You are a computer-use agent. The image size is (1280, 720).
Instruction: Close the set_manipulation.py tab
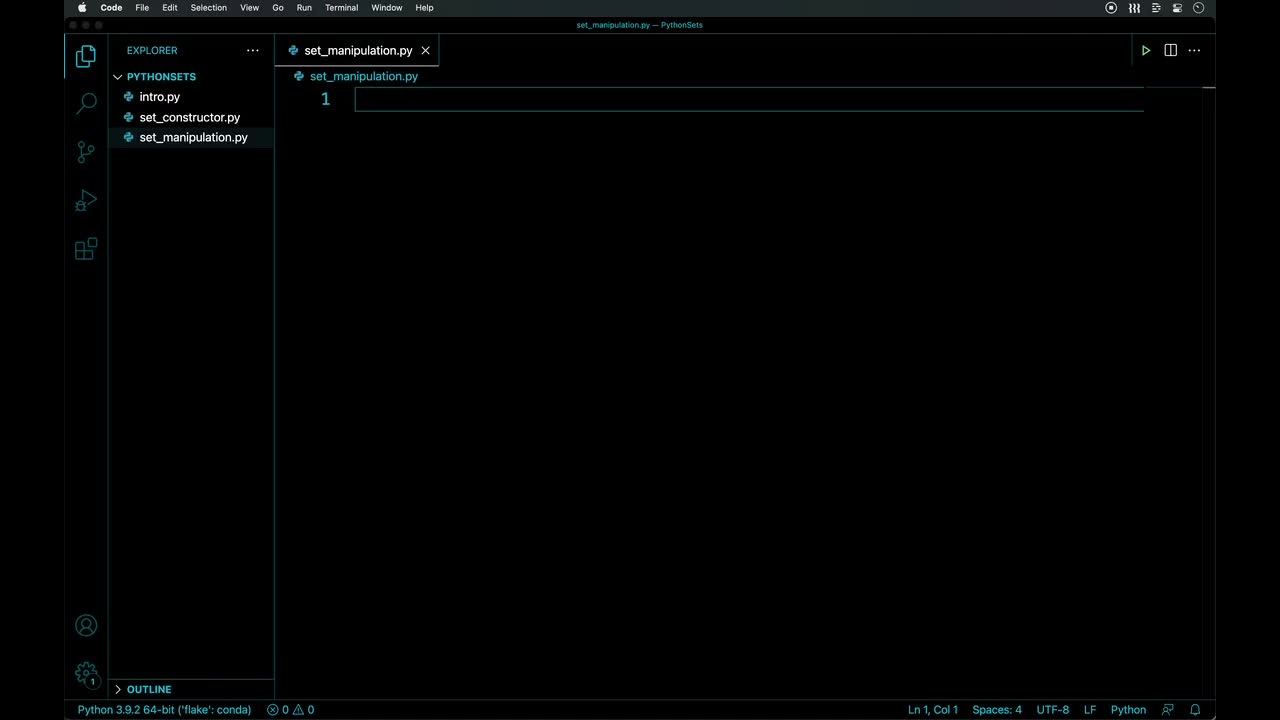tap(425, 50)
